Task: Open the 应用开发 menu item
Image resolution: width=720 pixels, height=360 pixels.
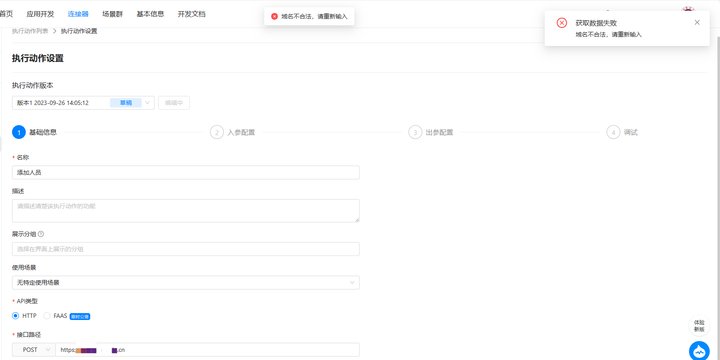Action: coord(40,14)
